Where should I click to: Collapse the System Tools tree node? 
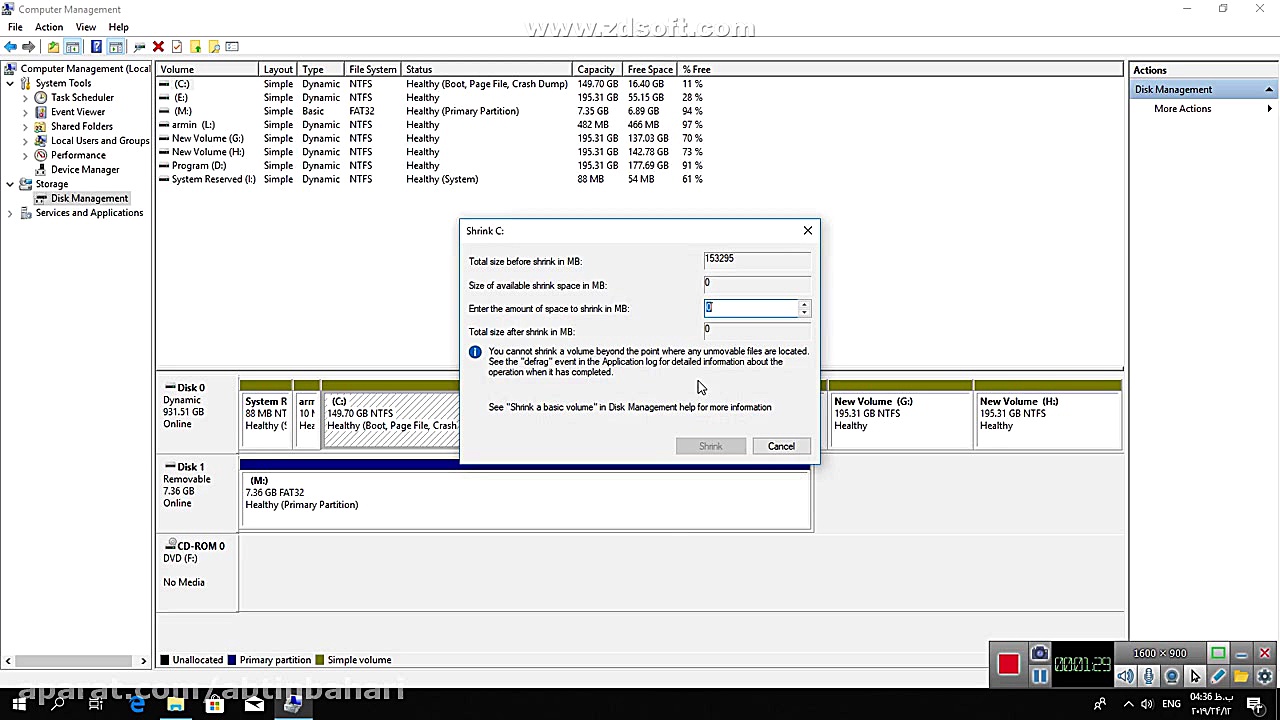click(10, 84)
